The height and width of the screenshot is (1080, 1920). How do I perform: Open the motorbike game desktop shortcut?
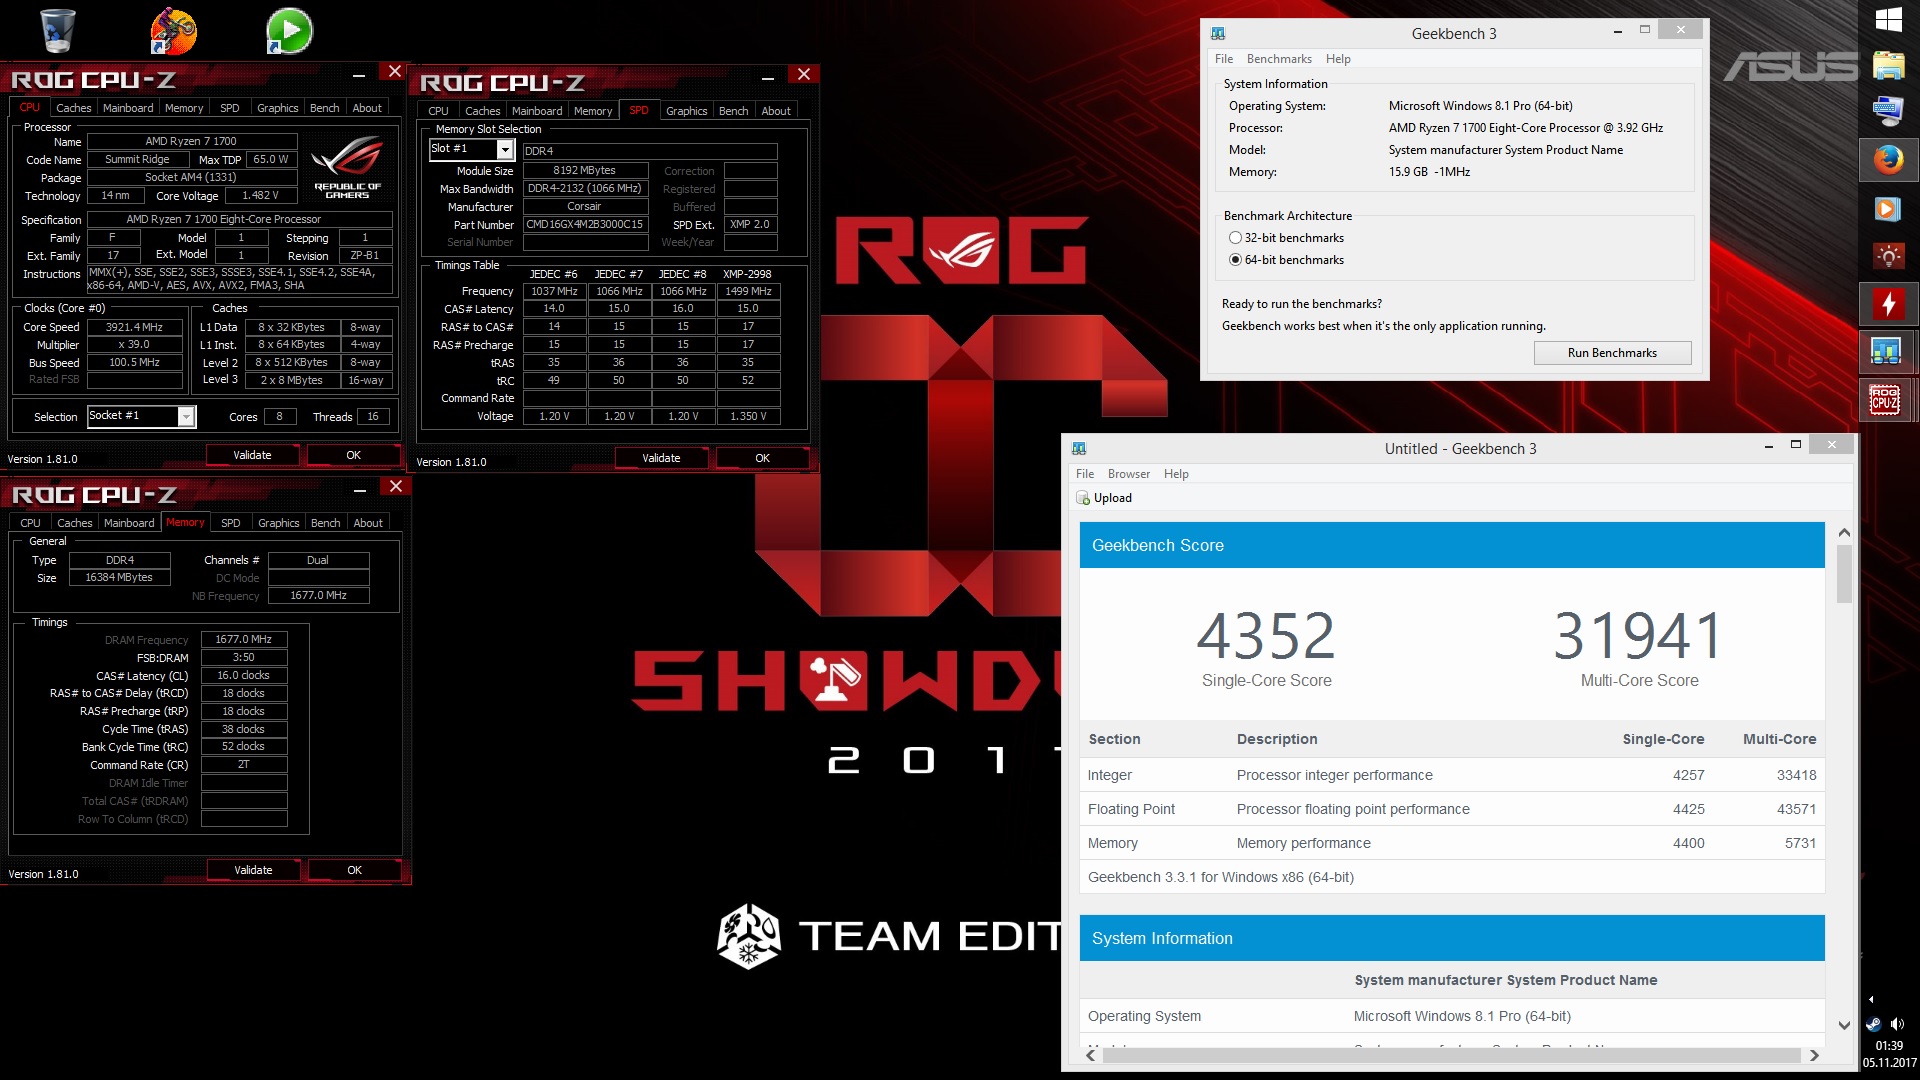(x=173, y=30)
